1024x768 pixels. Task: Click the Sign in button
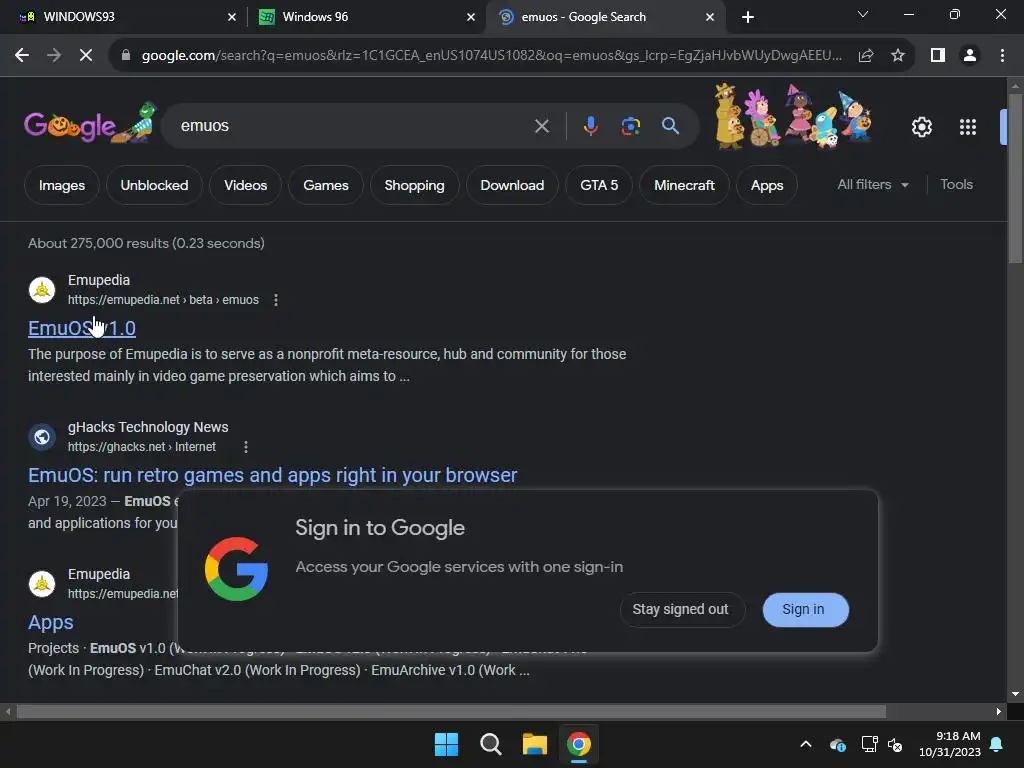tap(805, 609)
